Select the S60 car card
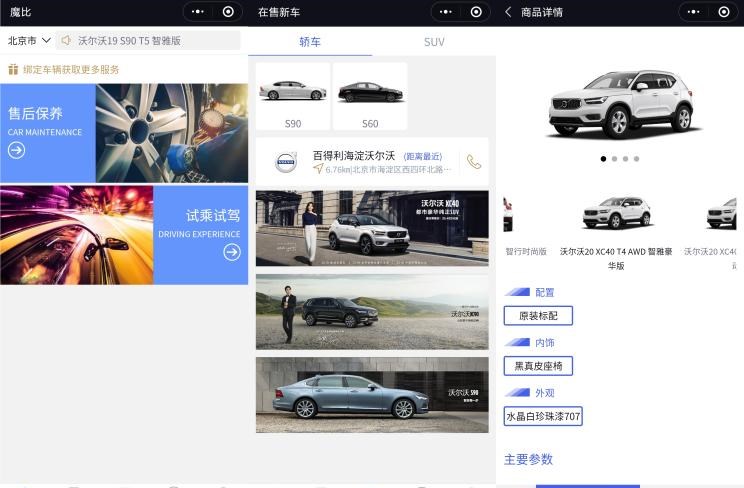 click(x=370, y=96)
